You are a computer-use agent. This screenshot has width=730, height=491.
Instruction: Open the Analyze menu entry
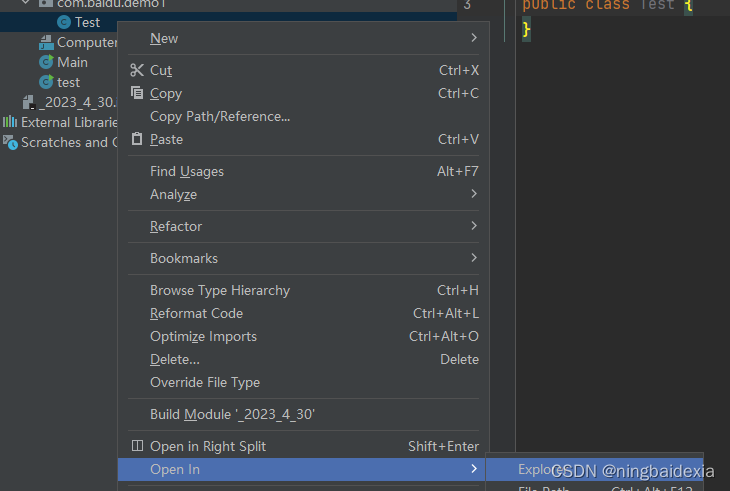click(x=304, y=194)
